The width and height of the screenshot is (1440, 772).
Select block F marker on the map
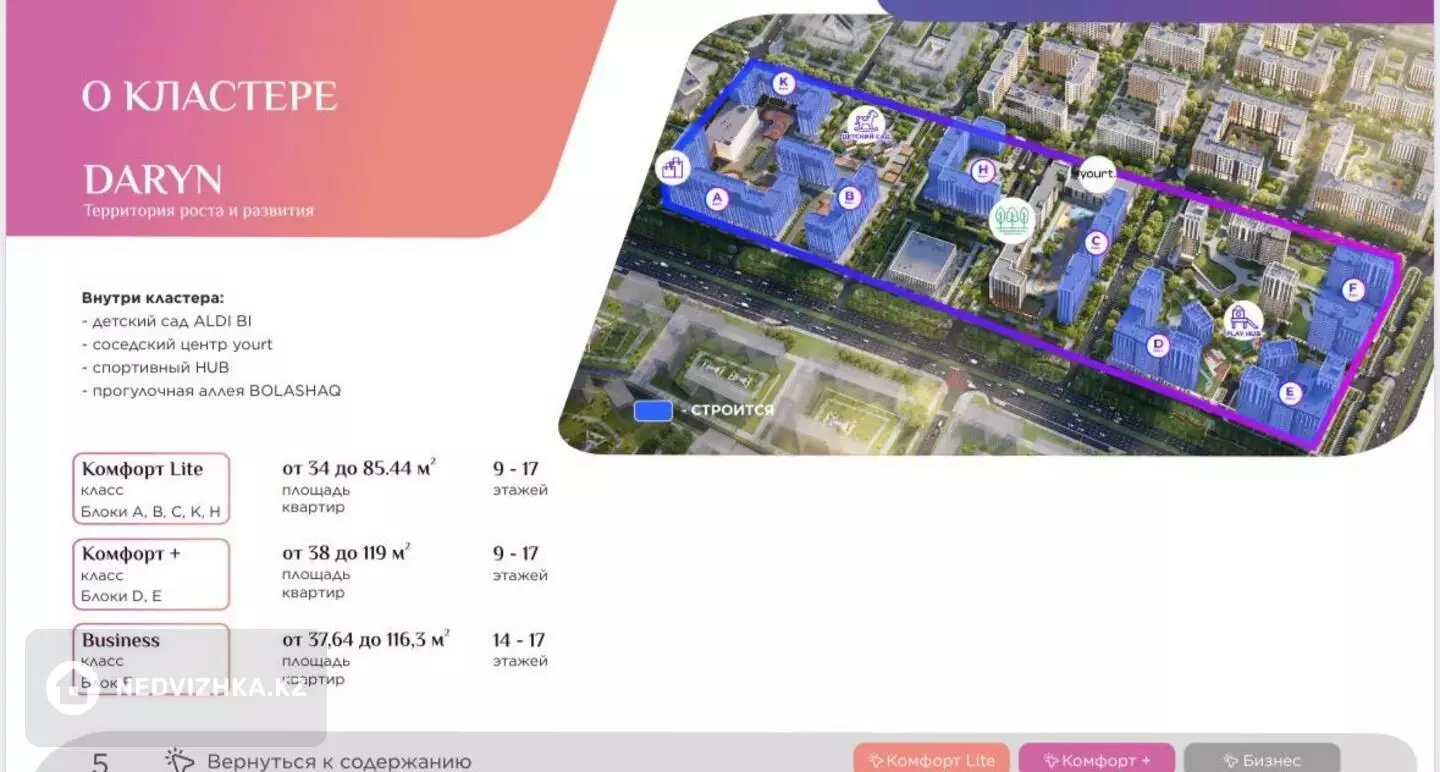[1353, 290]
